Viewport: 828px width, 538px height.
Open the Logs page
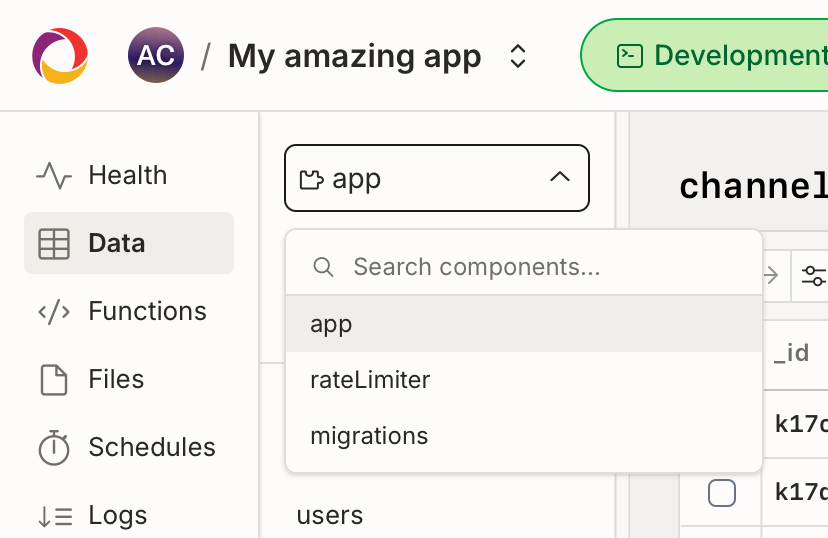click(x=129, y=515)
